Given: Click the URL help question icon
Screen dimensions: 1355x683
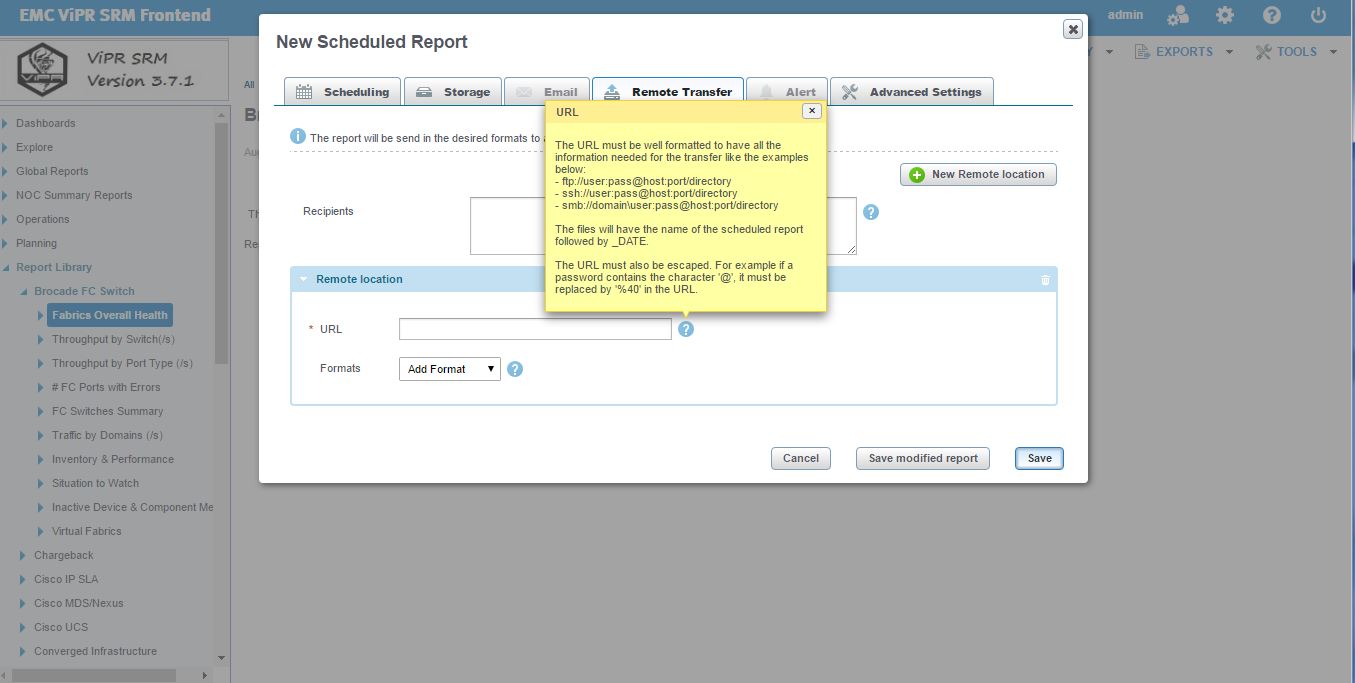Looking at the screenshot, I should [x=686, y=329].
